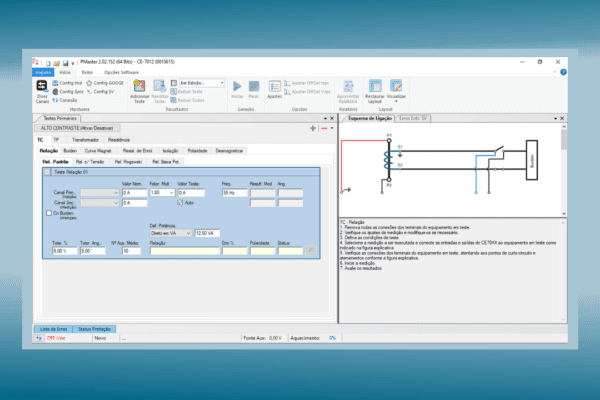Toggle the Auto checkbox
Image resolution: width=600 pixels, height=400 pixels.
[180, 202]
